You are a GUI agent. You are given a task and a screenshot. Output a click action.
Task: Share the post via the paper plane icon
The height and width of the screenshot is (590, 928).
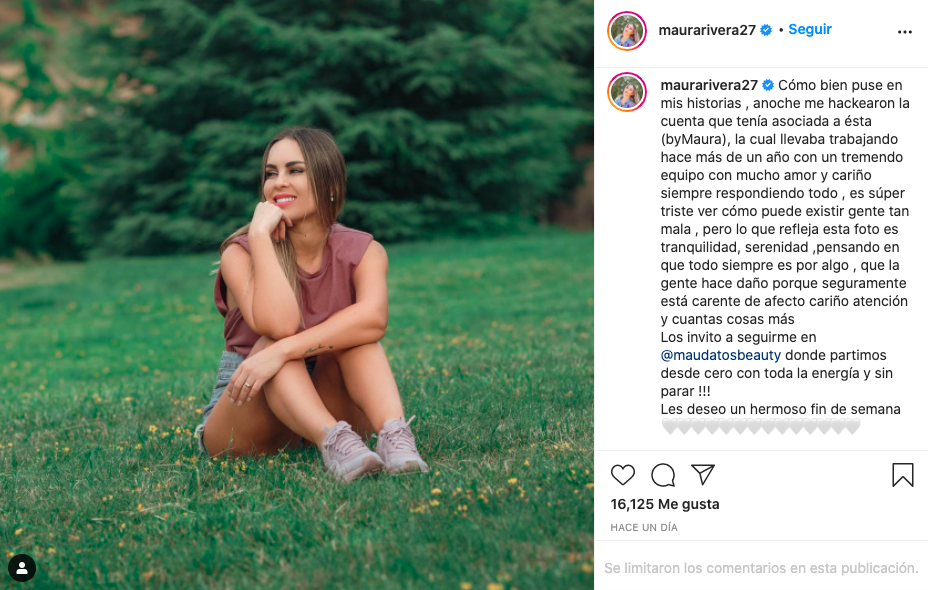(703, 474)
